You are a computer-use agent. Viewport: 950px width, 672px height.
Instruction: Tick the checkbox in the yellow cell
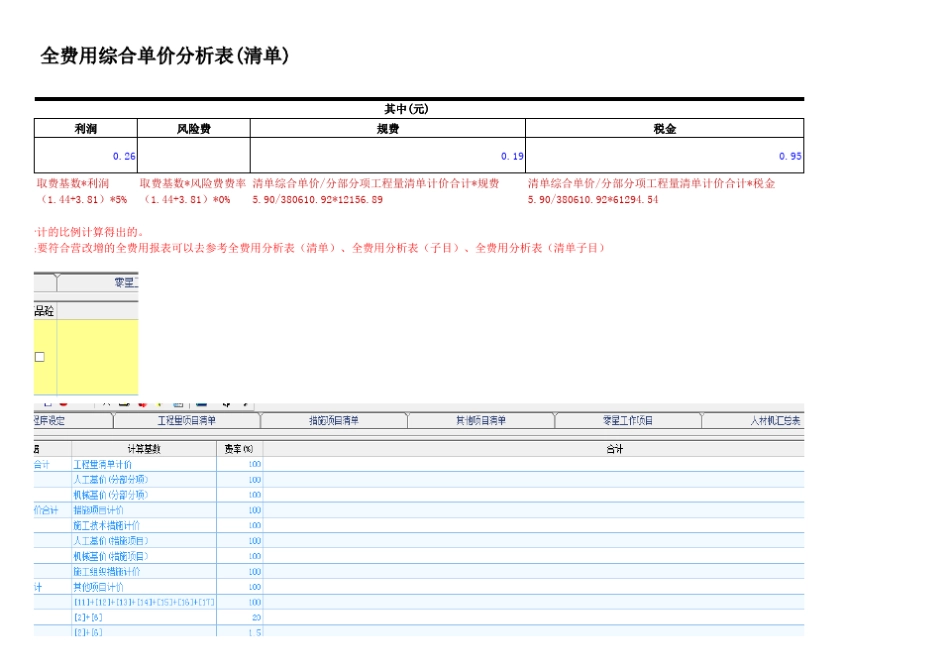(40, 357)
